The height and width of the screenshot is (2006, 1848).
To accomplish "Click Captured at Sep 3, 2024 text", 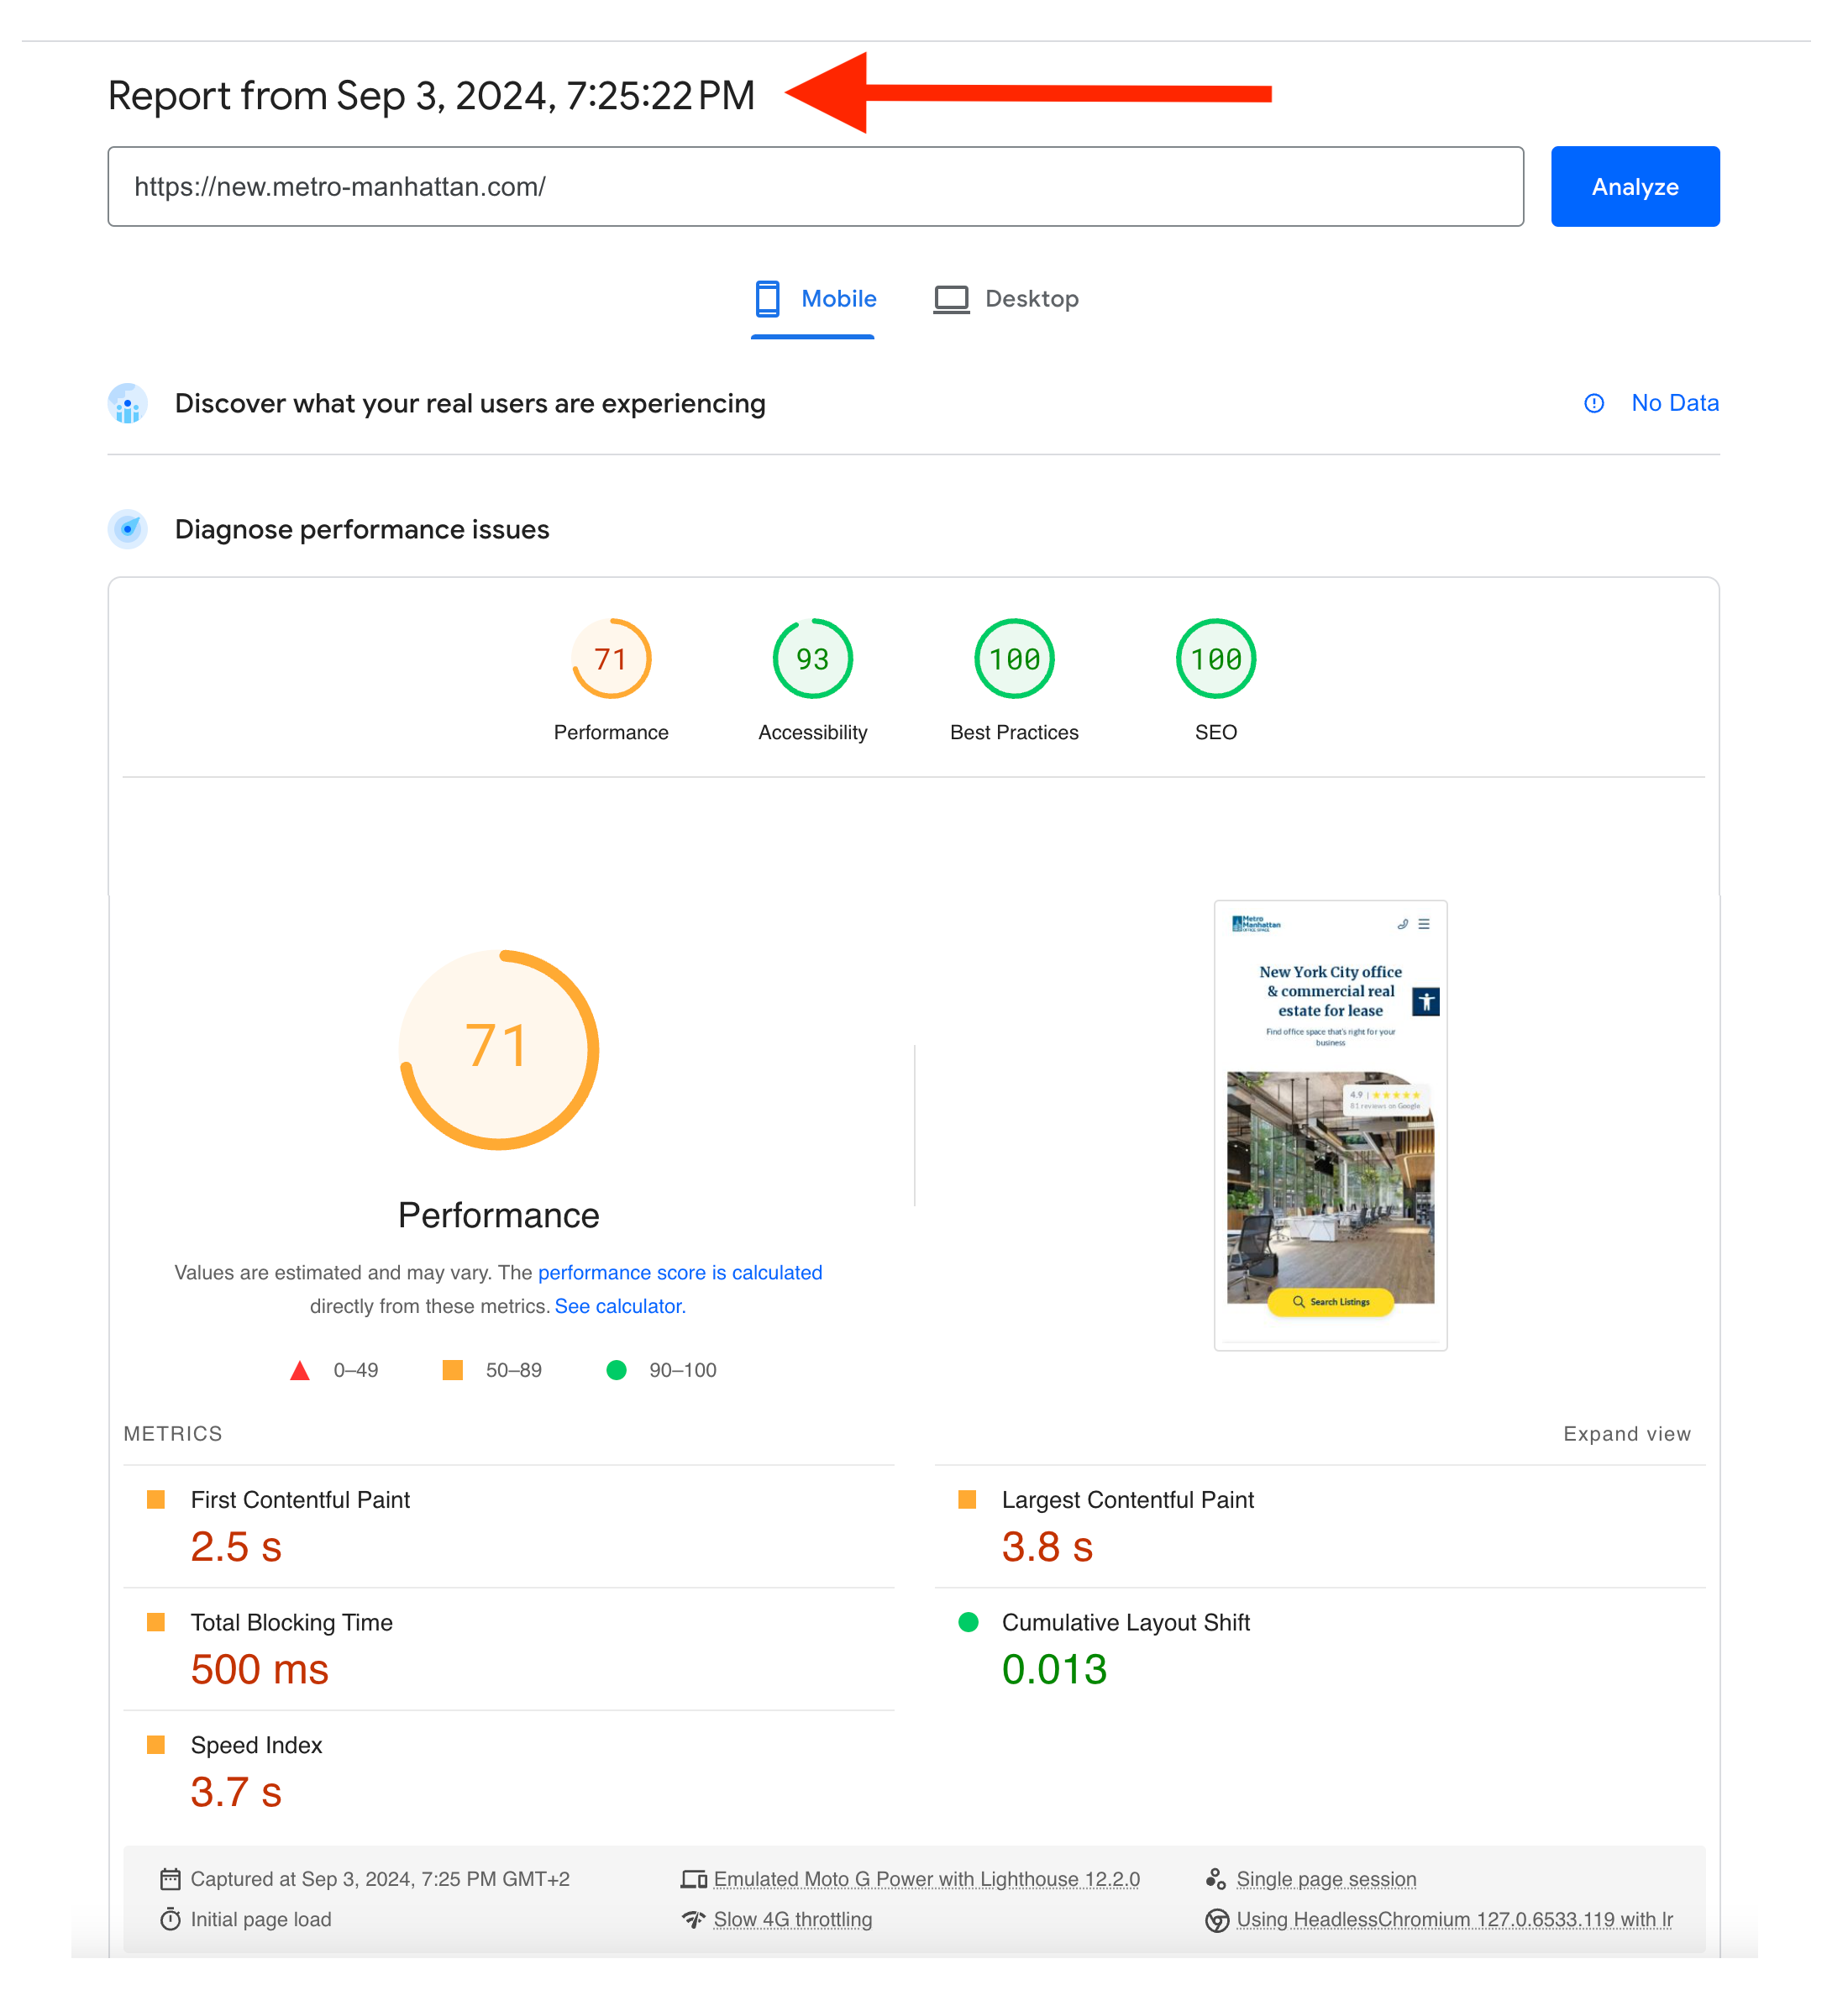I will coord(380,1879).
